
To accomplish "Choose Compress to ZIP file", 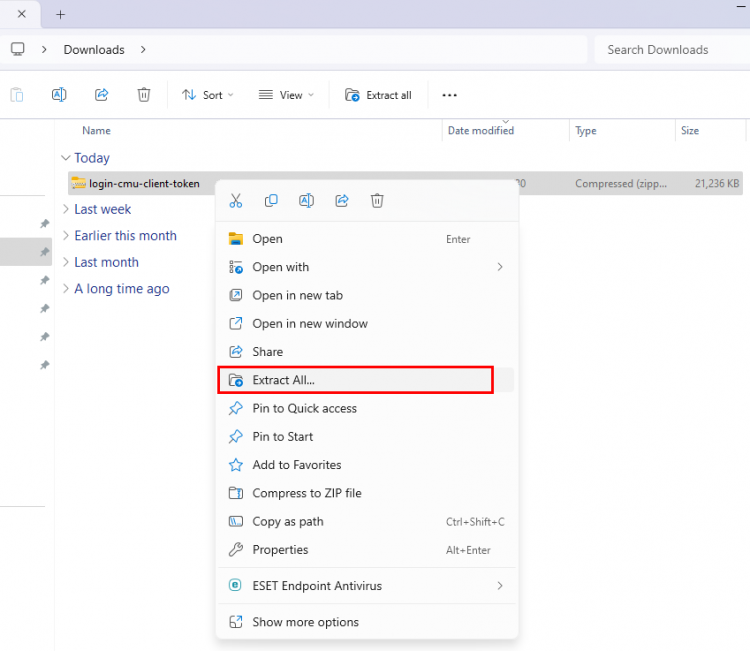I will pyautogui.click(x=306, y=493).
